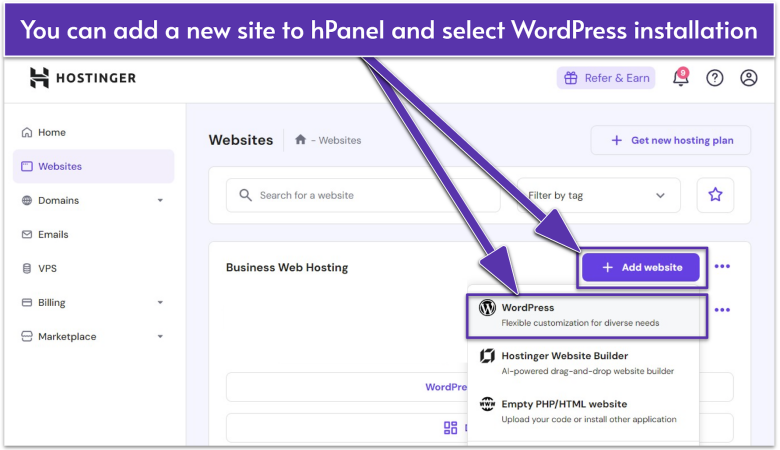Click the www globe icon
Image resolution: width=780 pixels, height=450 pixels.
coord(487,404)
